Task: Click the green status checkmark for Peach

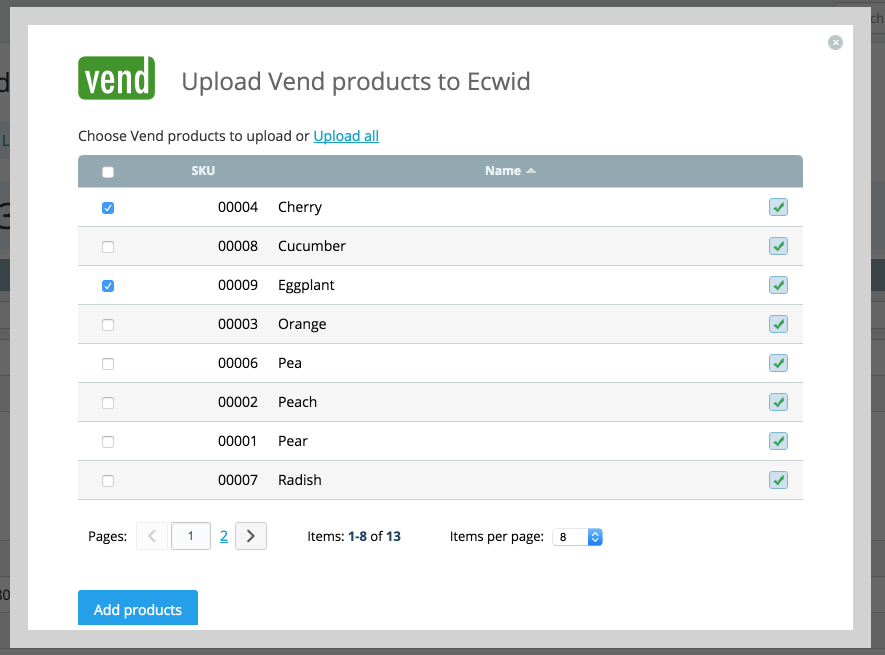Action: click(778, 402)
